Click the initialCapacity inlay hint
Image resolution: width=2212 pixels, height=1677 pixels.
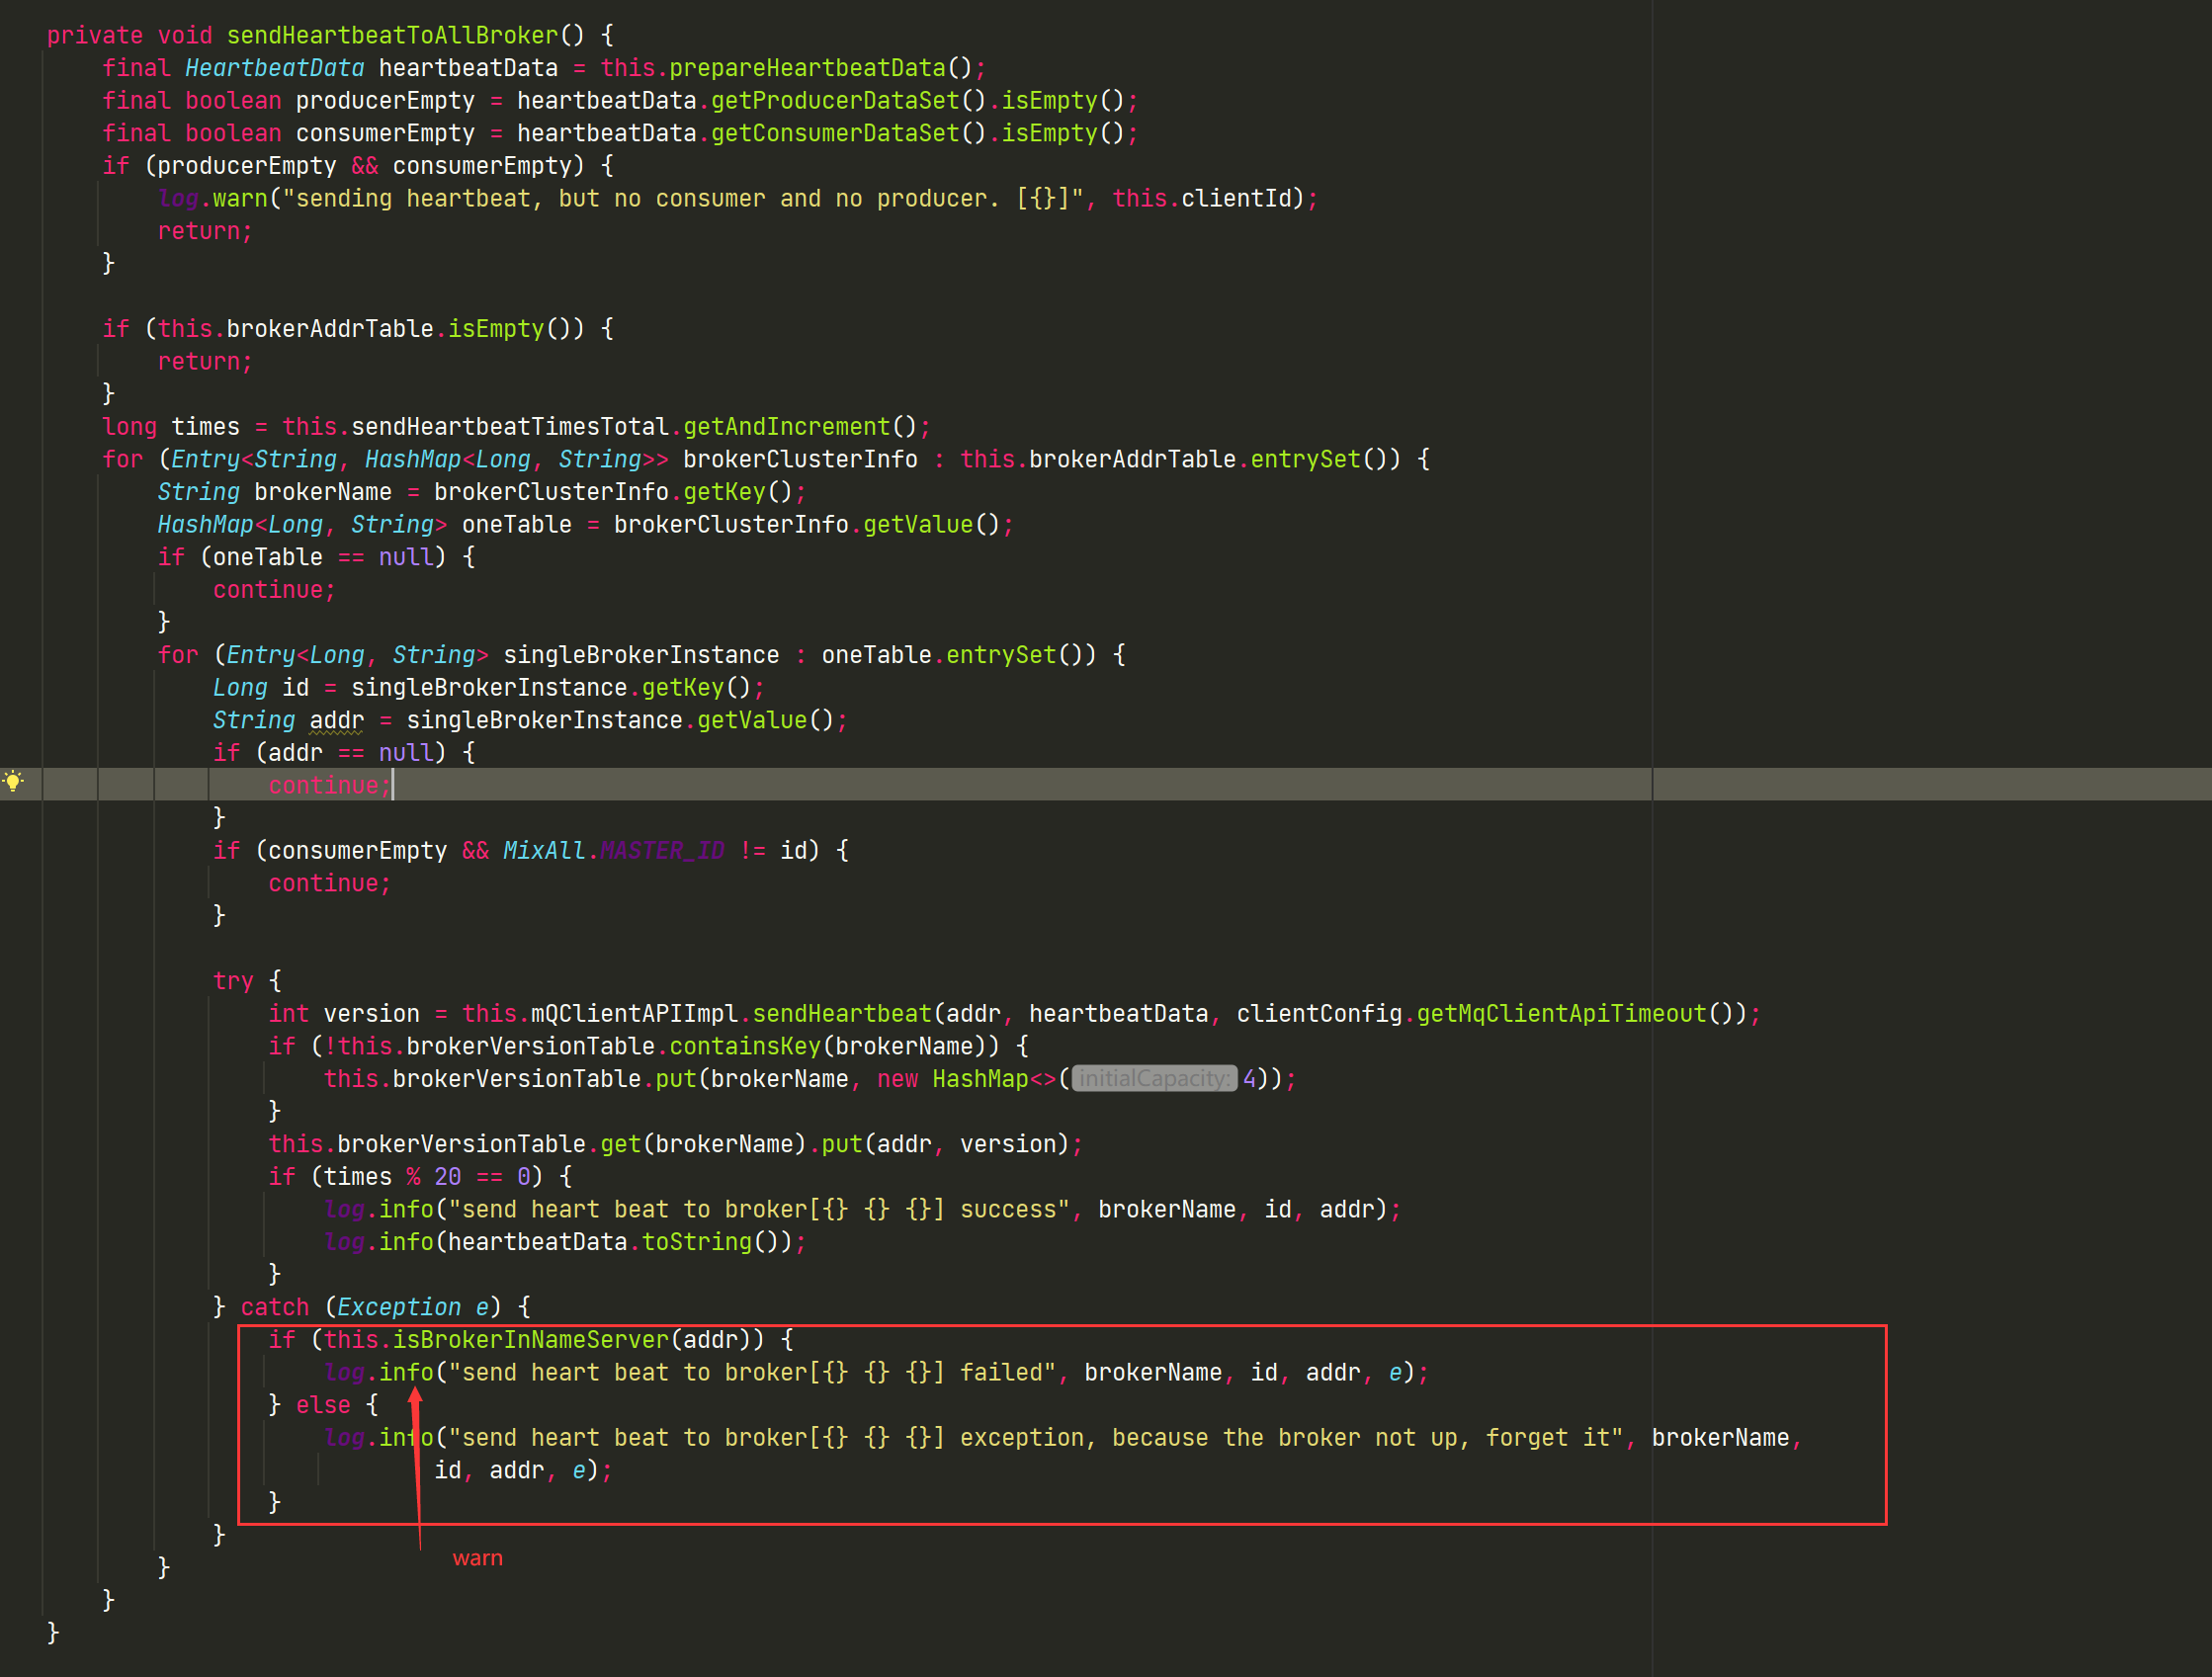click(1153, 1079)
